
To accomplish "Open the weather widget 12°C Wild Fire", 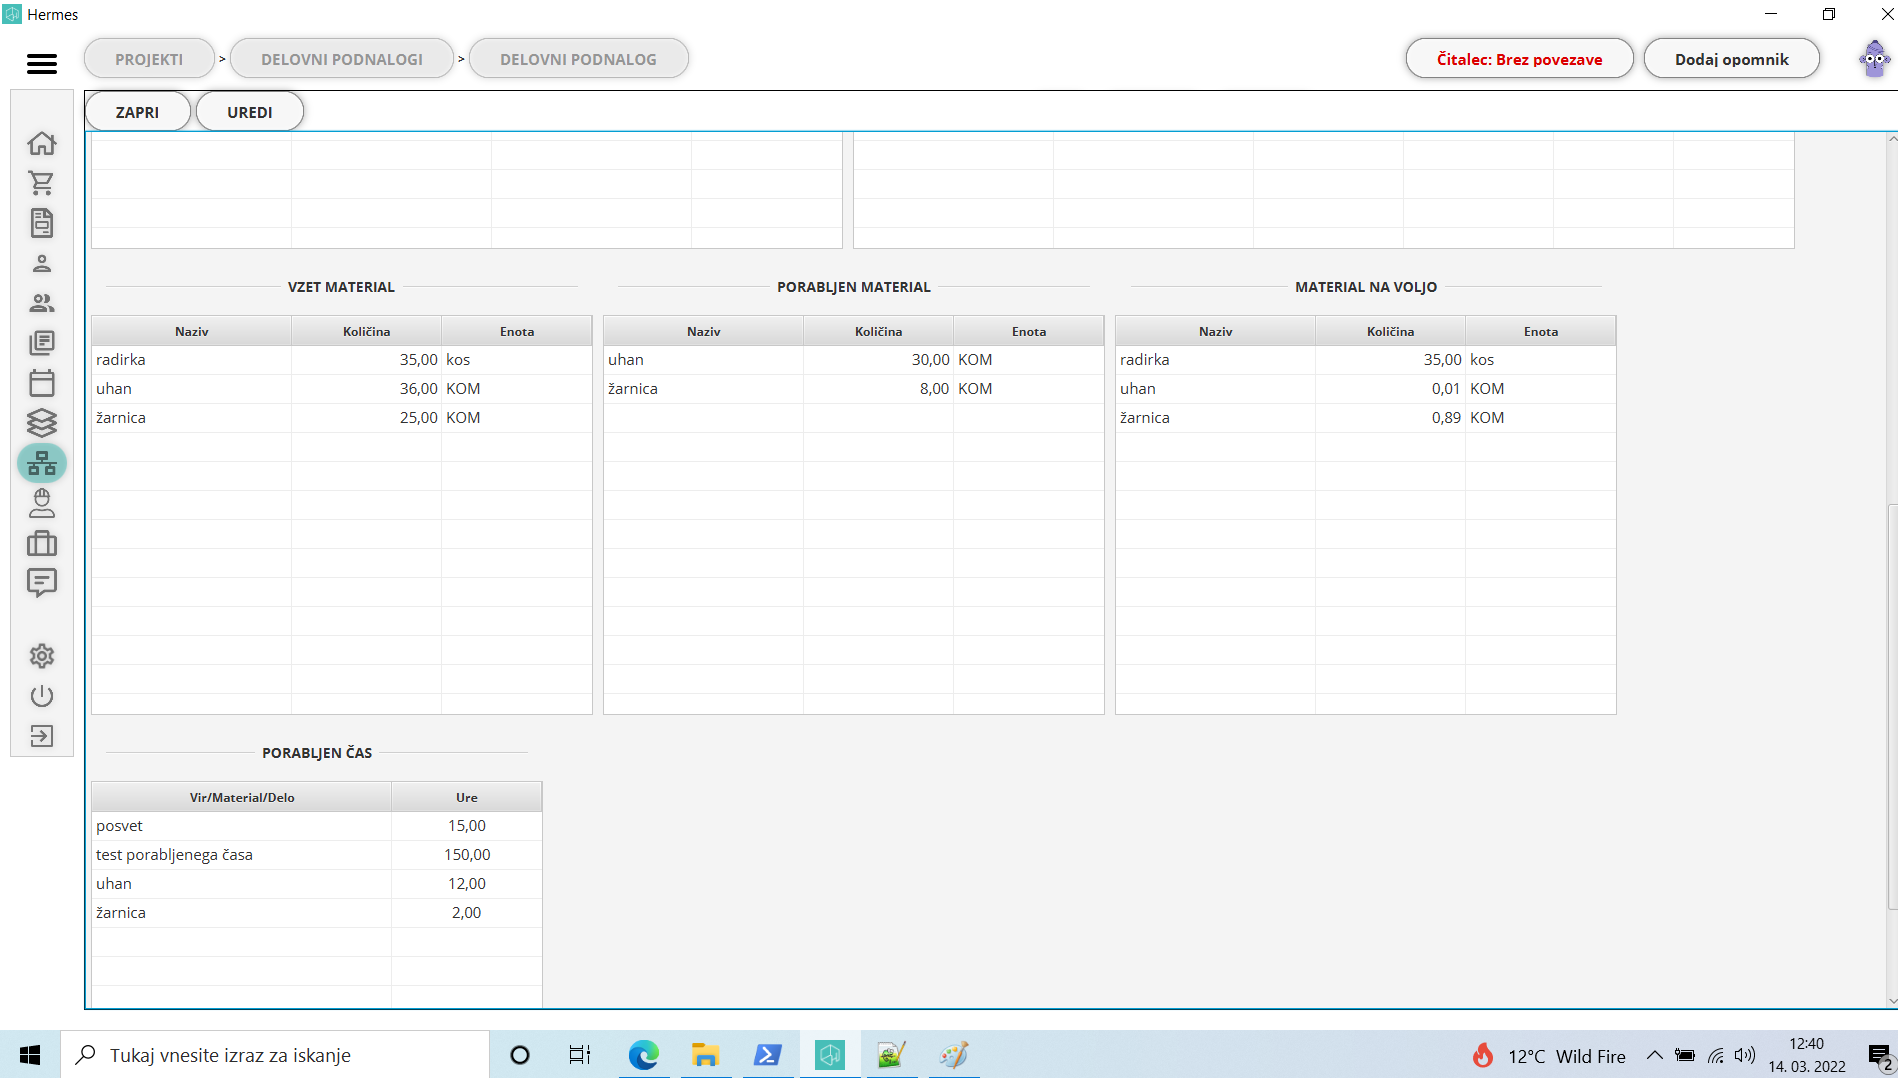I will 1548,1056.
